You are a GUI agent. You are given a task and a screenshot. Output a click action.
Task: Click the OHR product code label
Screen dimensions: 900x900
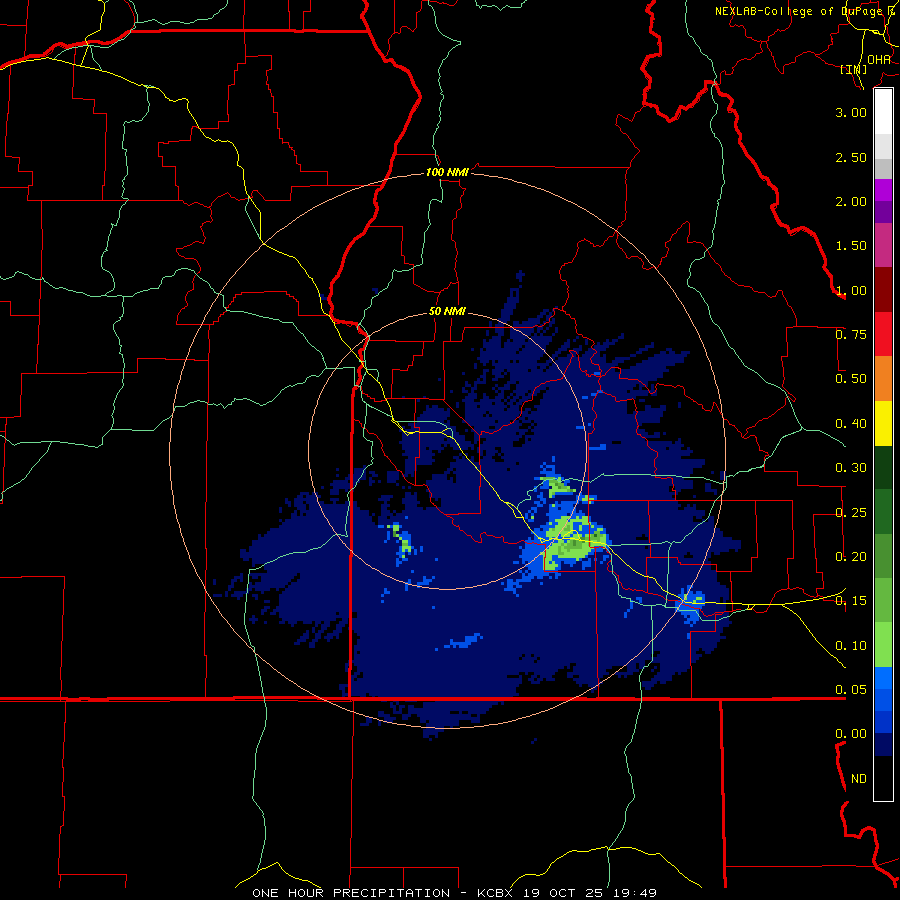pyautogui.click(x=879, y=60)
